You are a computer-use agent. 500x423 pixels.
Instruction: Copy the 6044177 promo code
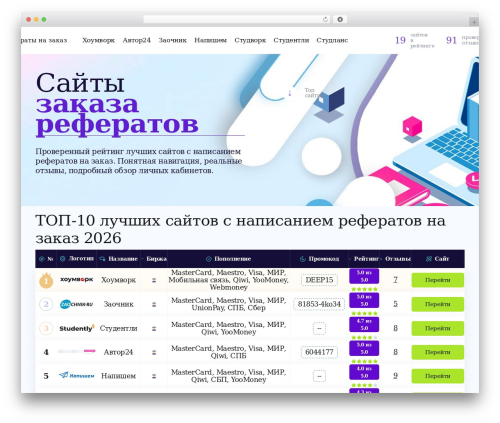319,352
